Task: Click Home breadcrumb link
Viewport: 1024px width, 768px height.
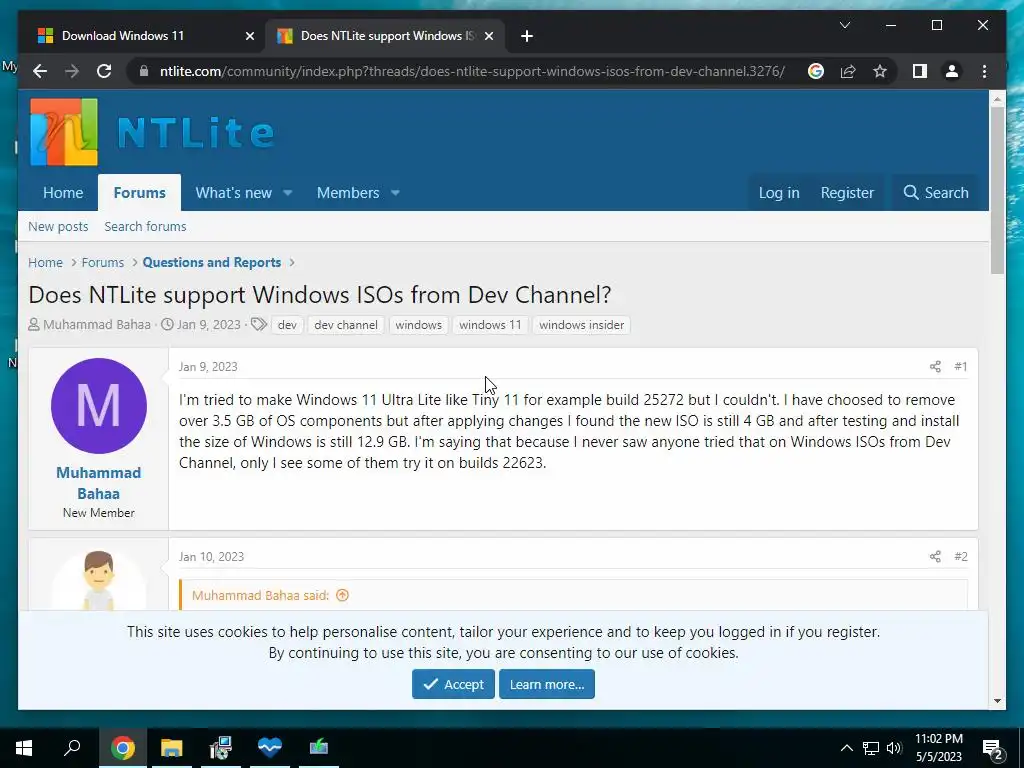Action: 45,263
